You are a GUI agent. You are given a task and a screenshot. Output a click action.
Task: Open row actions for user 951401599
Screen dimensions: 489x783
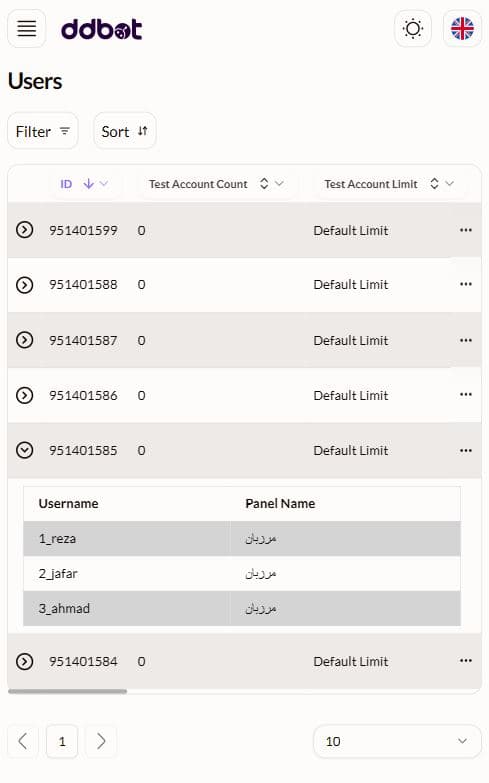[466, 230]
